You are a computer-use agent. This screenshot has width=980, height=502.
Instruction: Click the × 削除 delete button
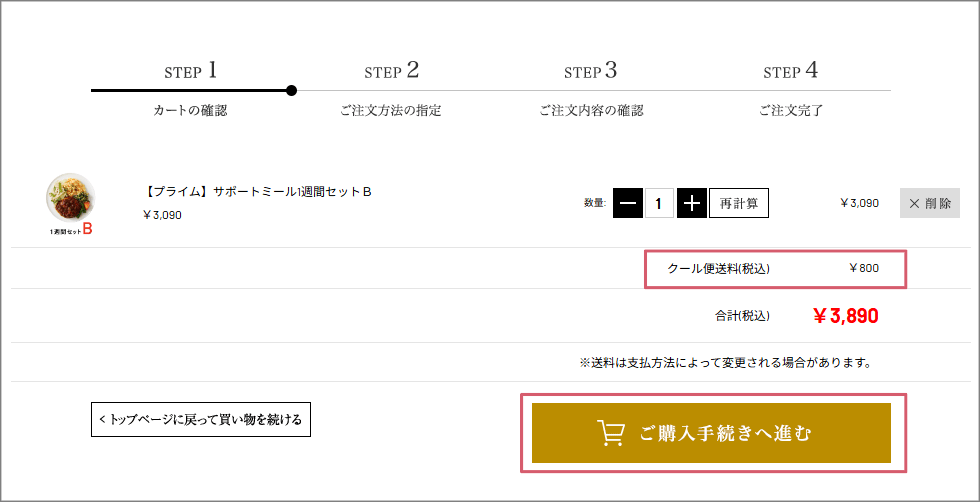point(929,203)
